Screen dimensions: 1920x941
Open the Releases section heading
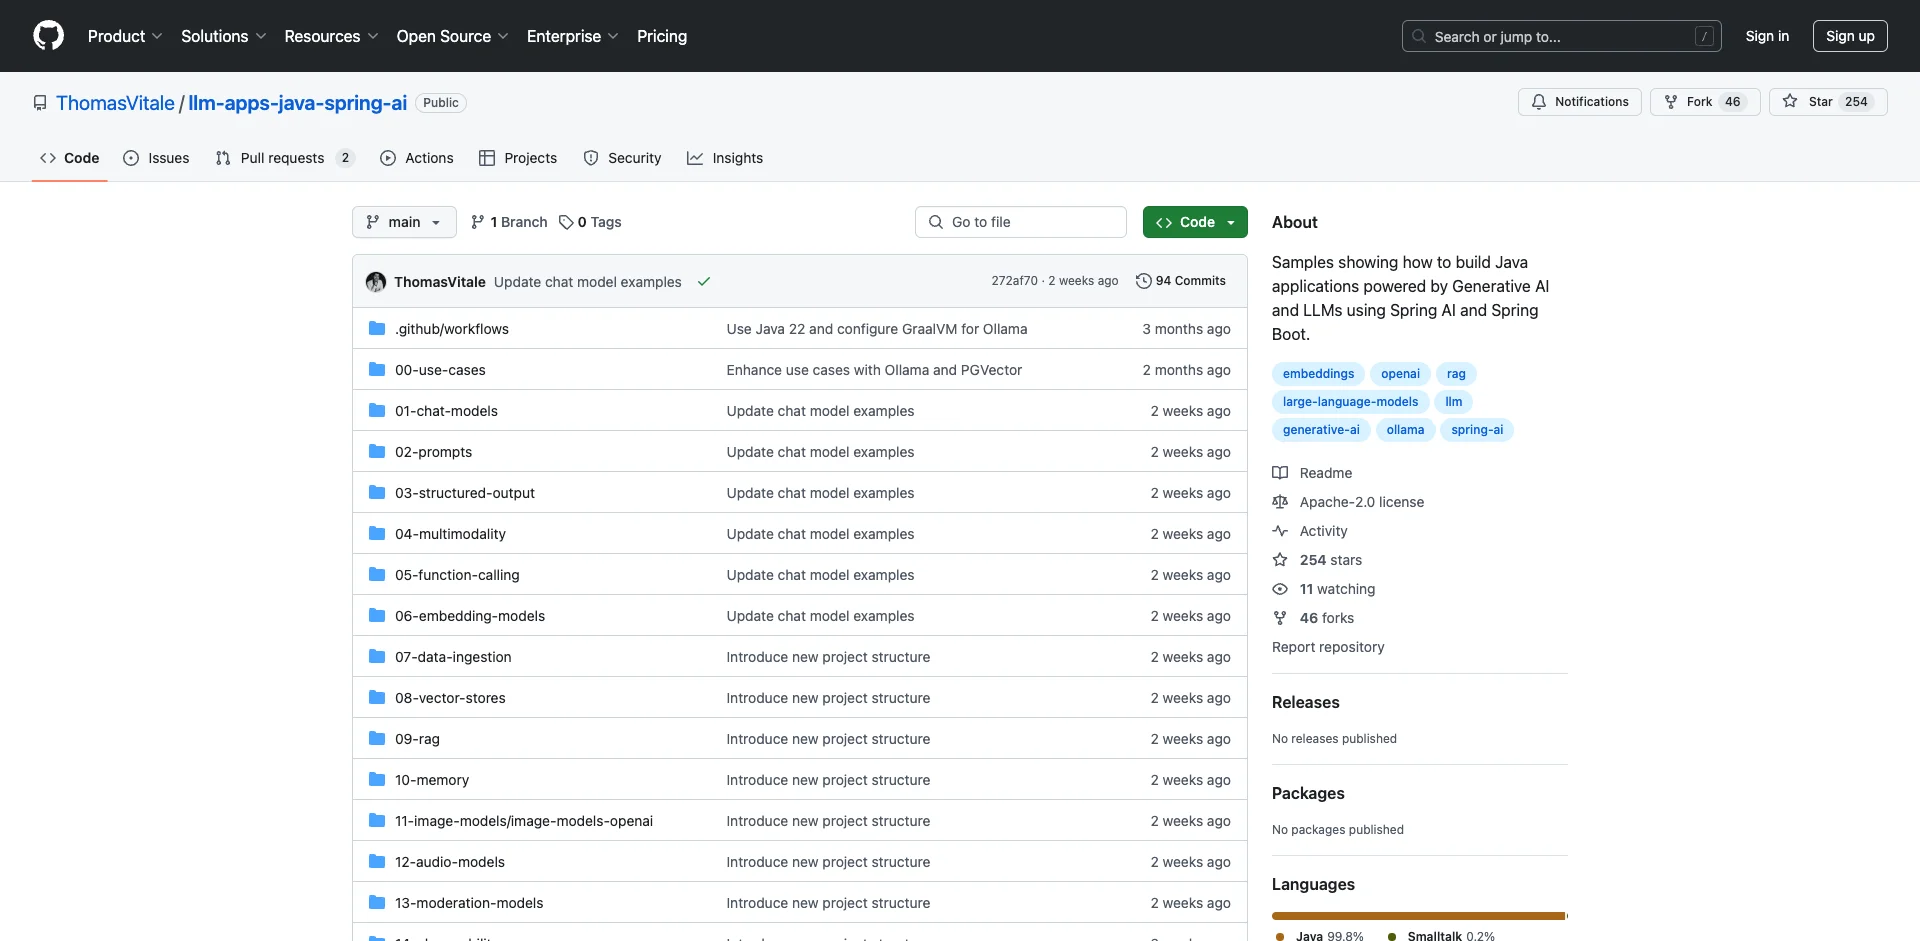click(x=1305, y=702)
